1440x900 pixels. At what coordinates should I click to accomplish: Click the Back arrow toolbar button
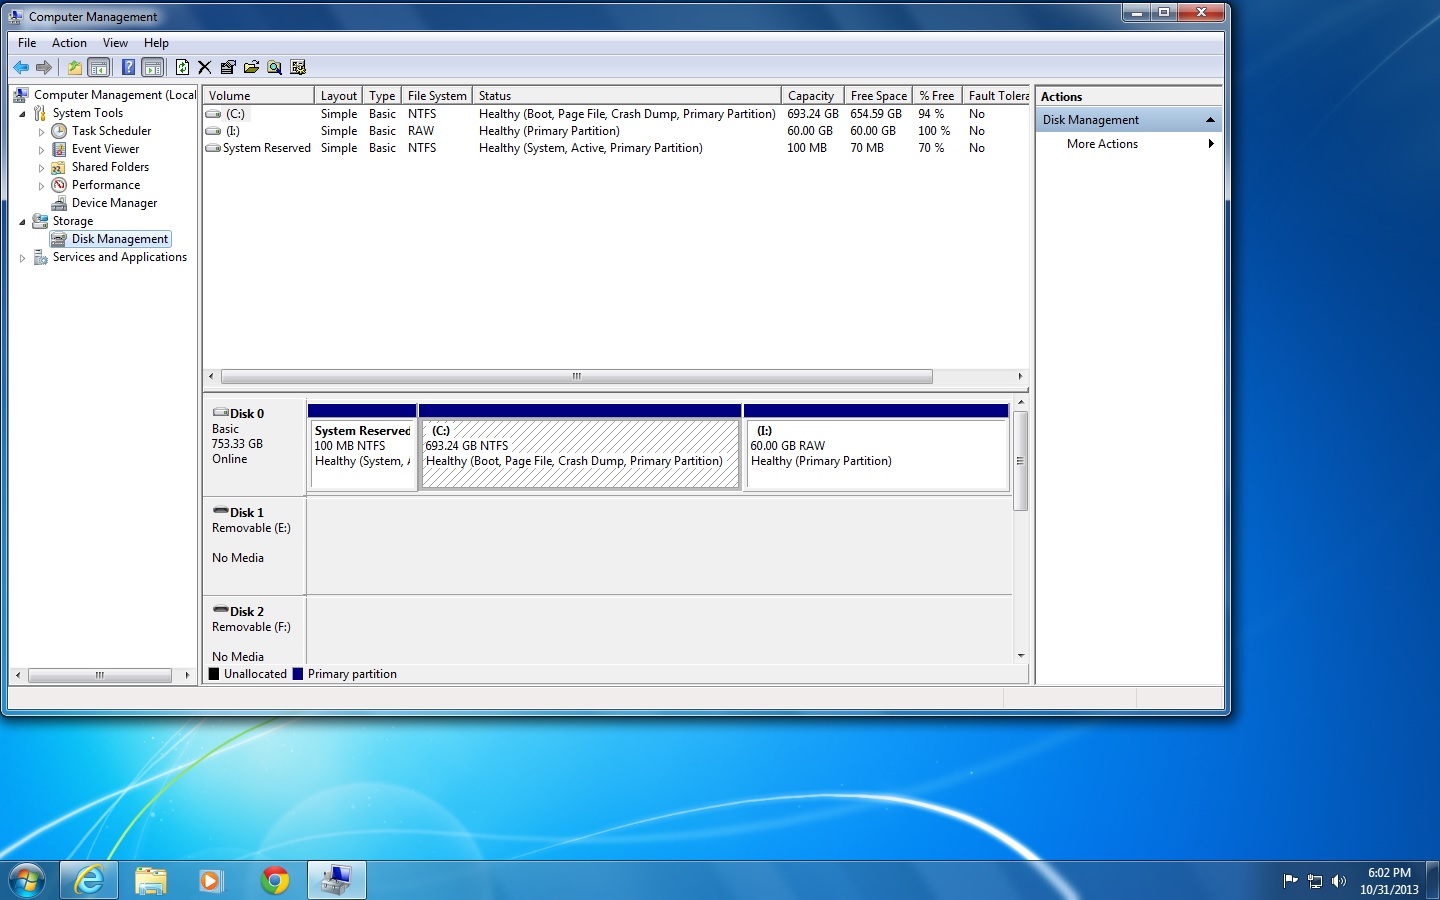[21, 67]
